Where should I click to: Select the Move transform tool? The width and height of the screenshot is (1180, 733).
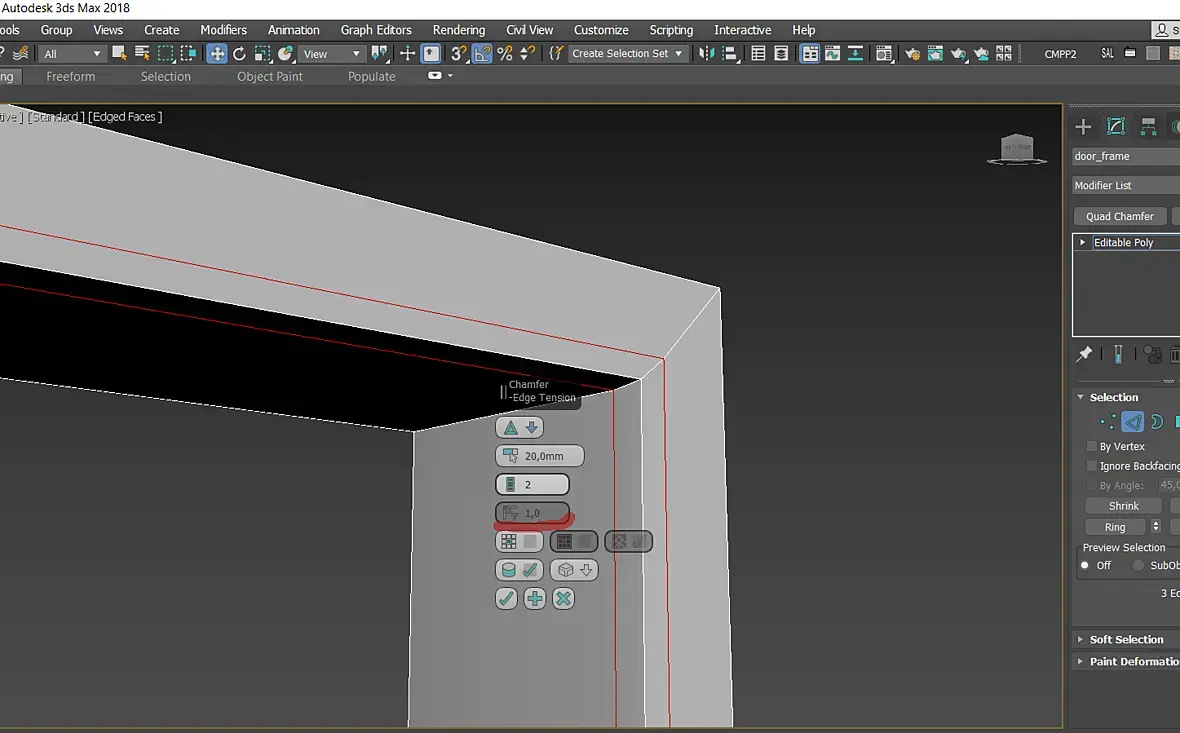(x=217, y=53)
